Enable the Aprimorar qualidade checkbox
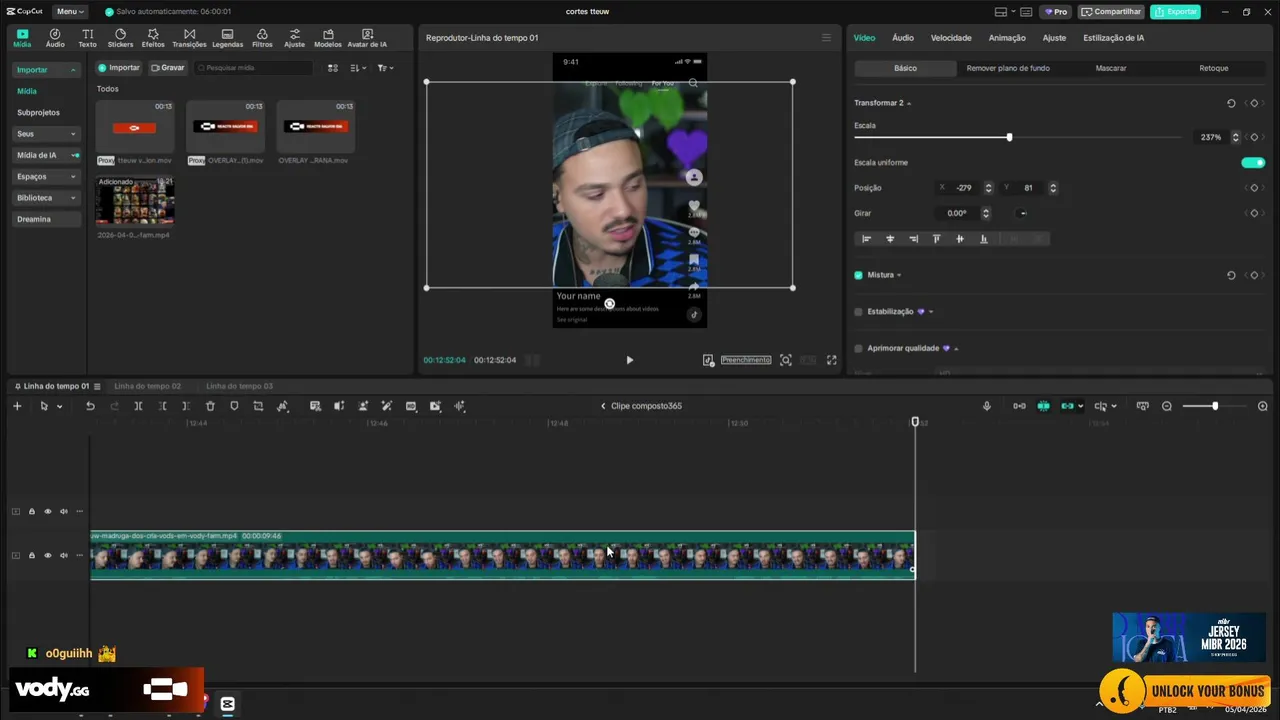 (x=858, y=349)
